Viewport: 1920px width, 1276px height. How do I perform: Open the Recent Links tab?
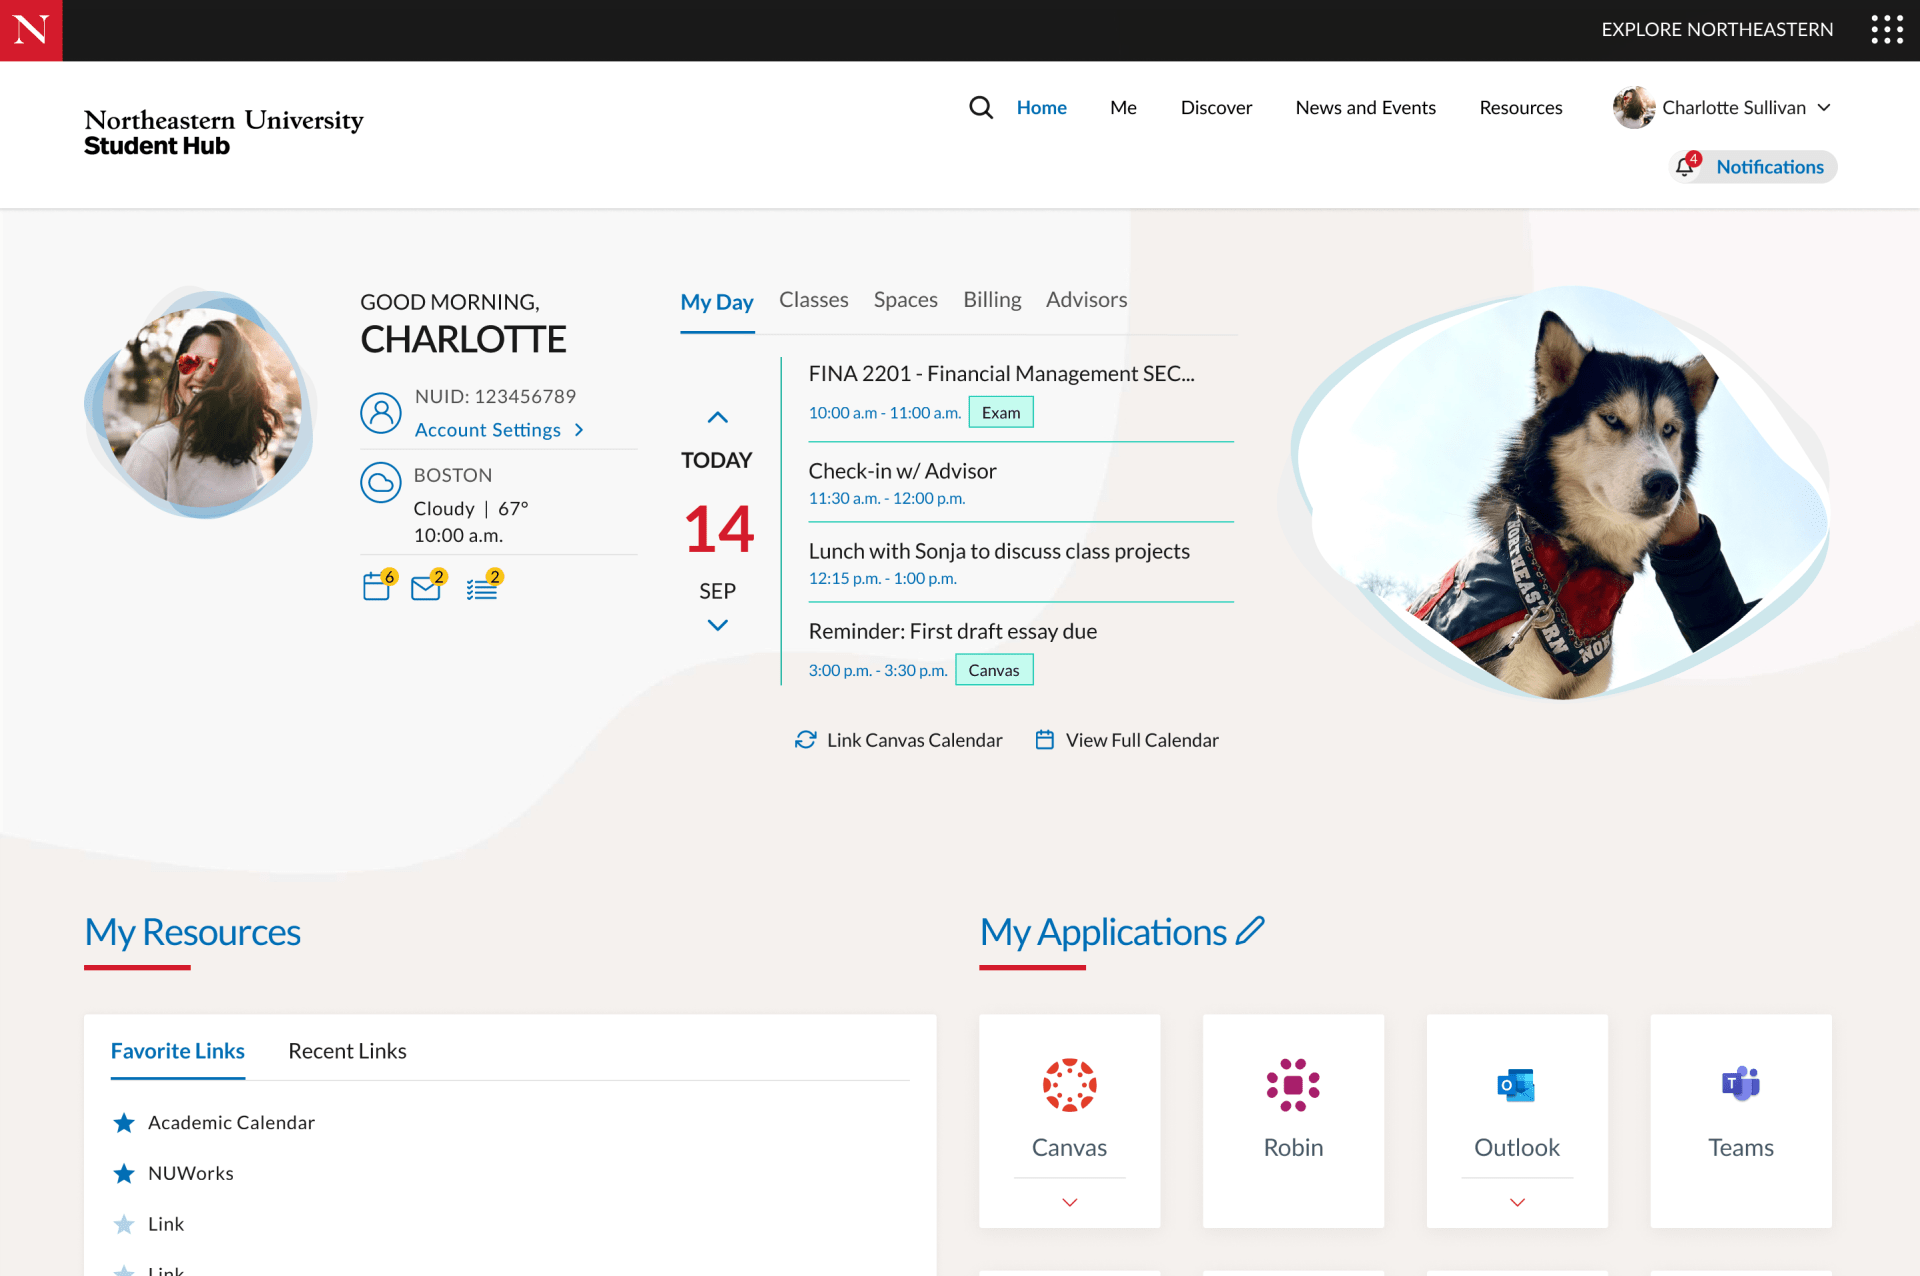(x=347, y=1050)
